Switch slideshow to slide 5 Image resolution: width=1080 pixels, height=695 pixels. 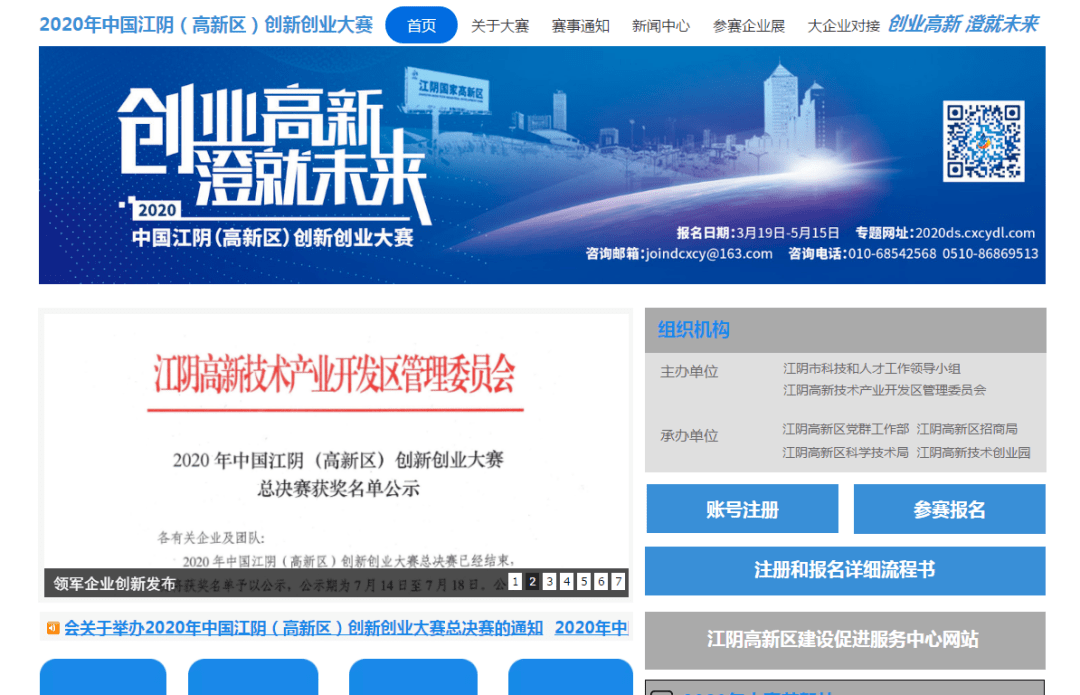(583, 581)
